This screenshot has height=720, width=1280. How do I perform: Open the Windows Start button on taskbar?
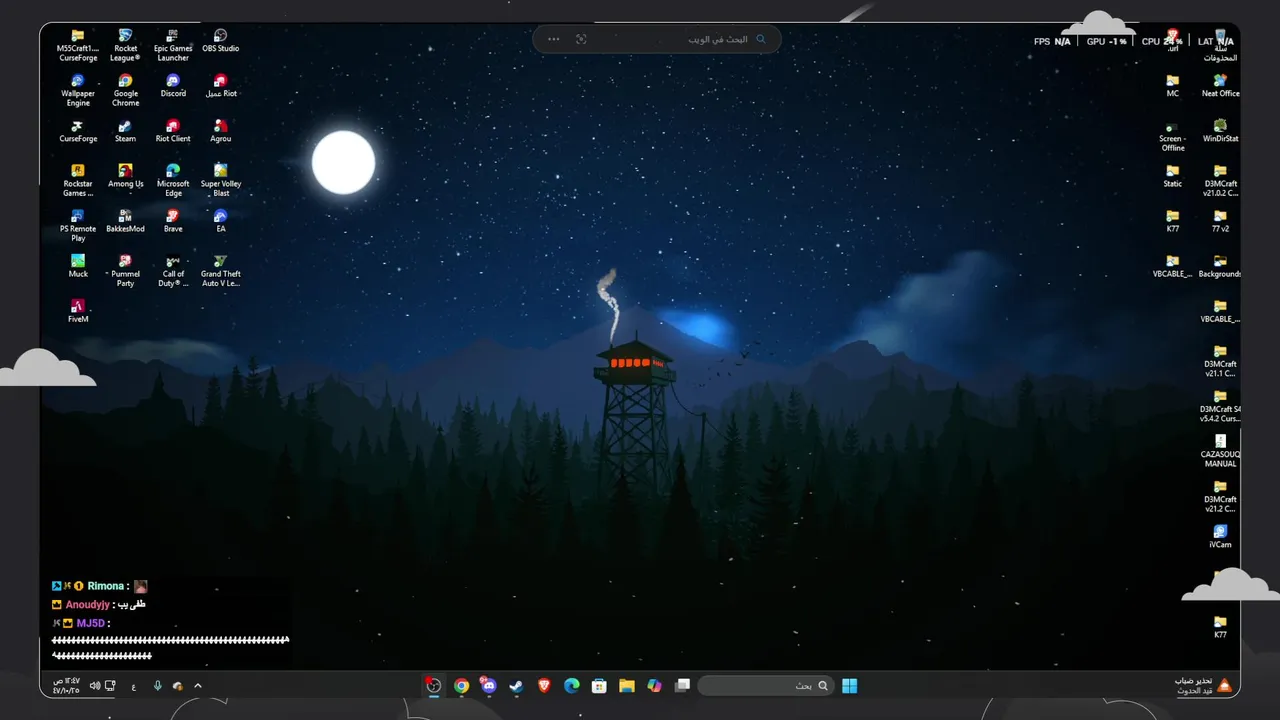click(849, 686)
